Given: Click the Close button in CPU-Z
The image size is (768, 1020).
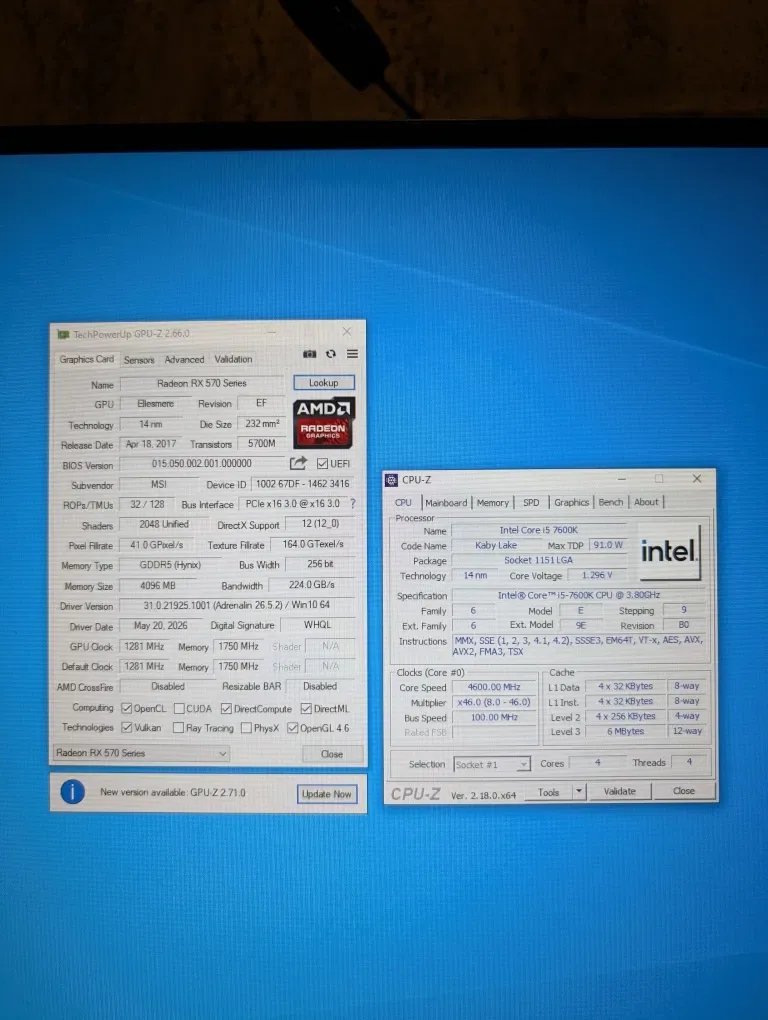Looking at the screenshot, I should tap(683, 790).
